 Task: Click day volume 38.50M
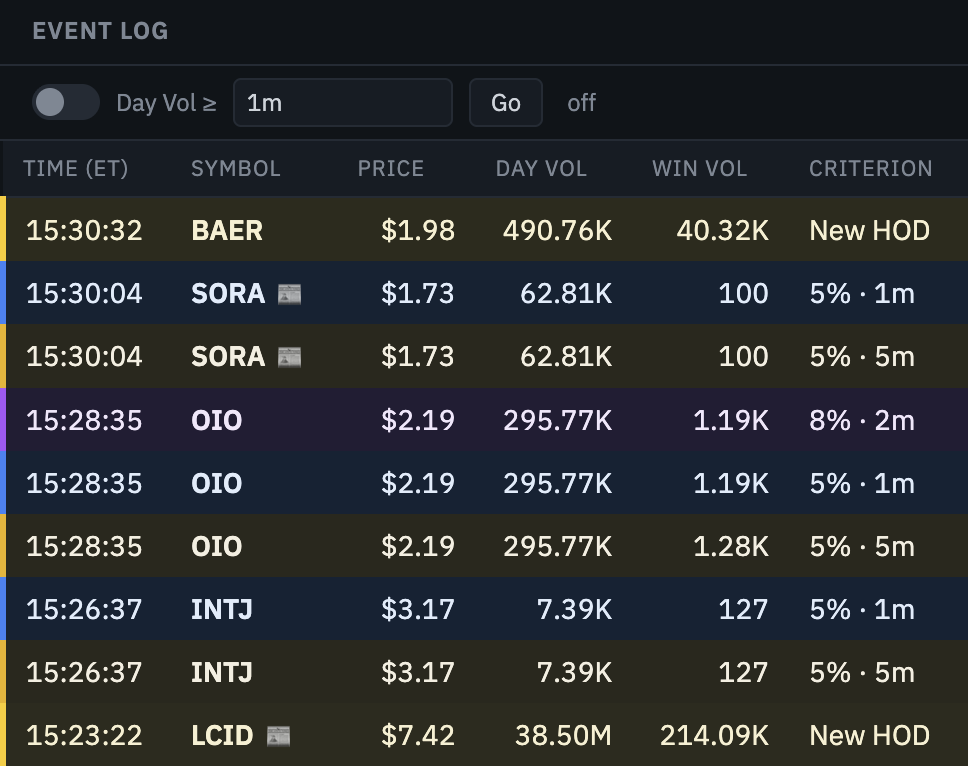pos(563,735)
